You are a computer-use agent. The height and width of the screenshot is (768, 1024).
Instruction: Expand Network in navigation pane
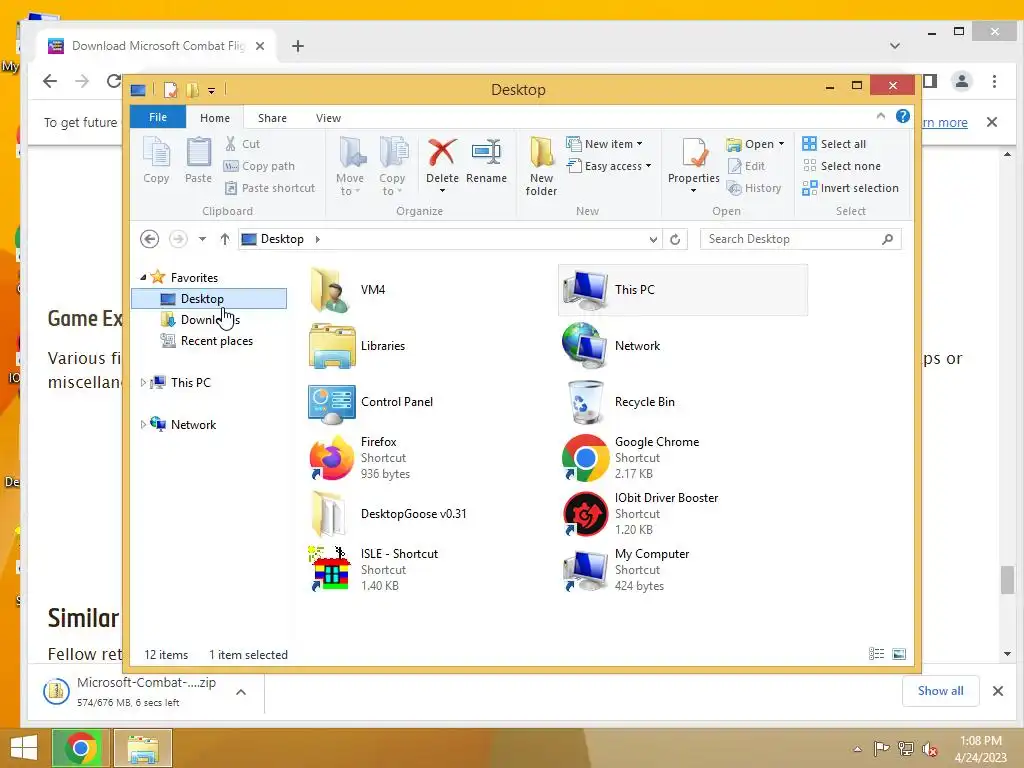143,424
